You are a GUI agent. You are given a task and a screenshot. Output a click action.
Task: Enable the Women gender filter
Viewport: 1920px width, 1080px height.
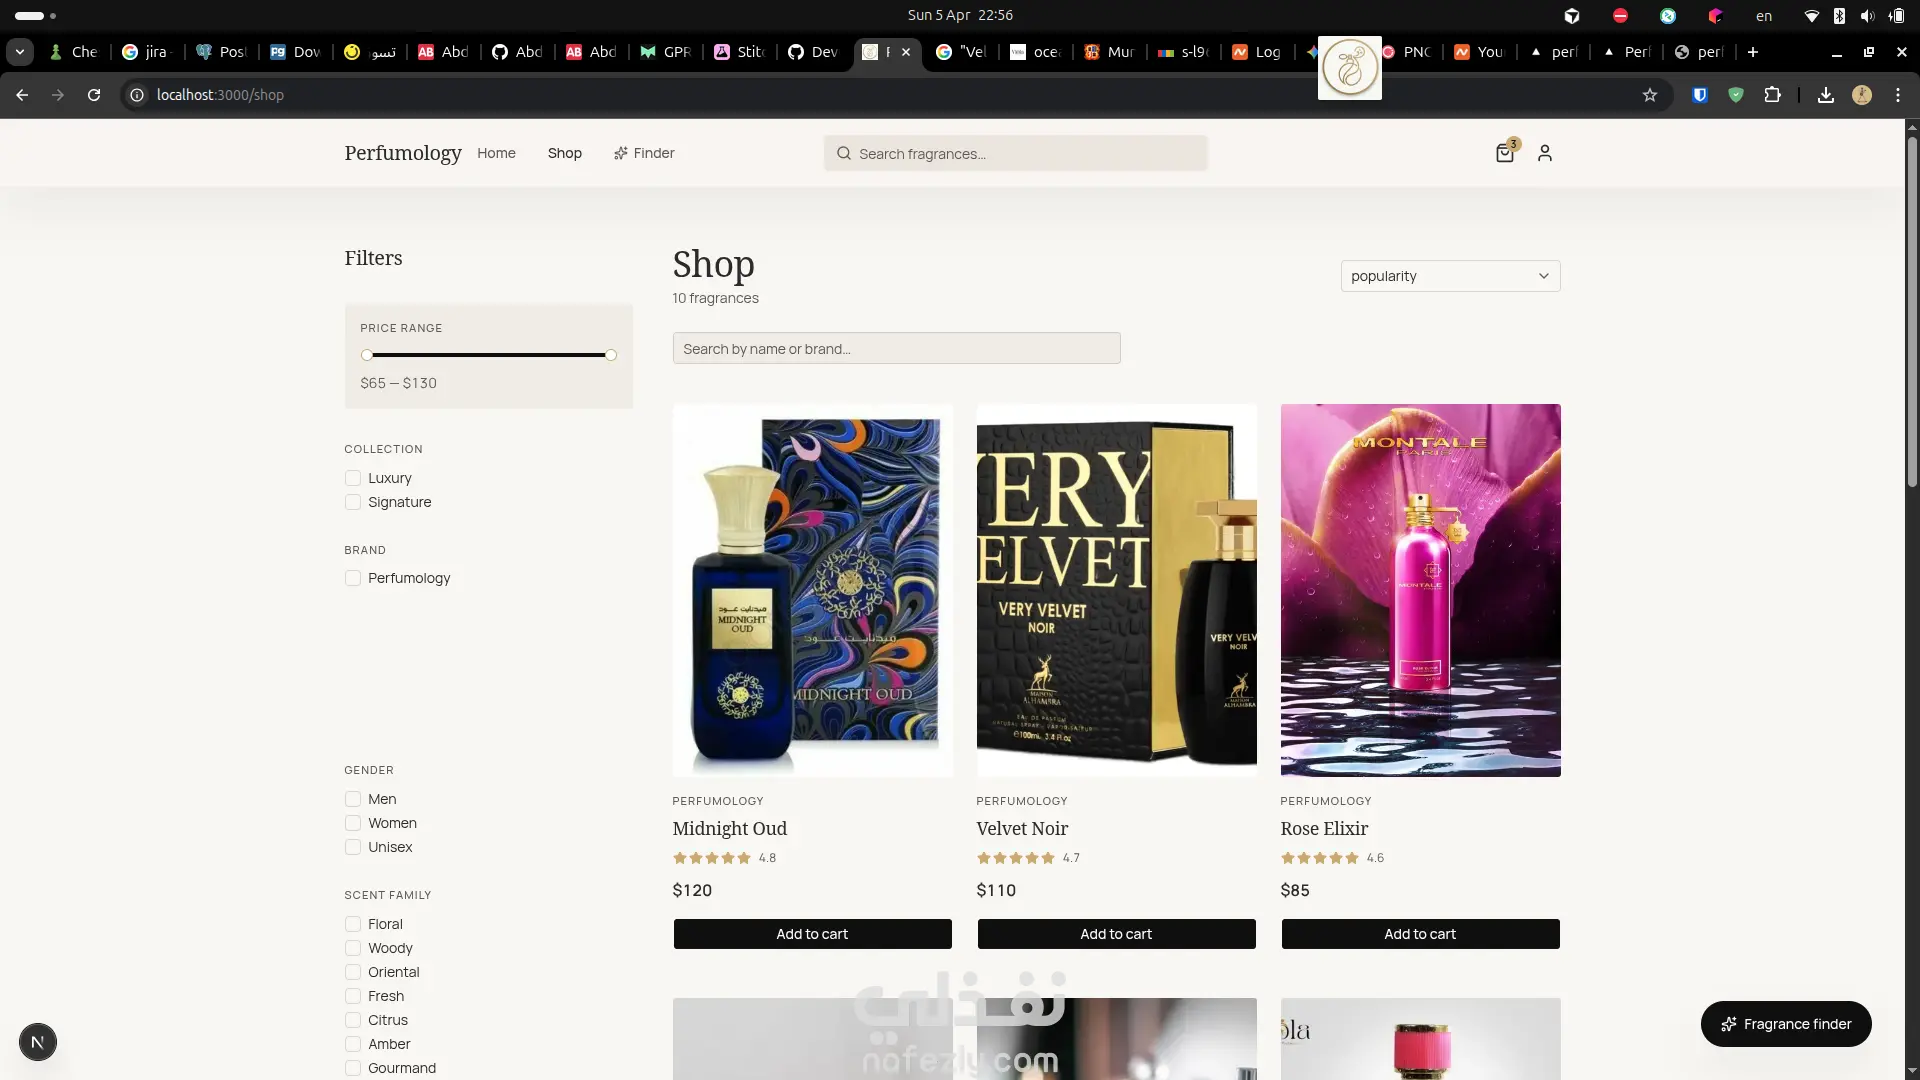tap(353, 823)
